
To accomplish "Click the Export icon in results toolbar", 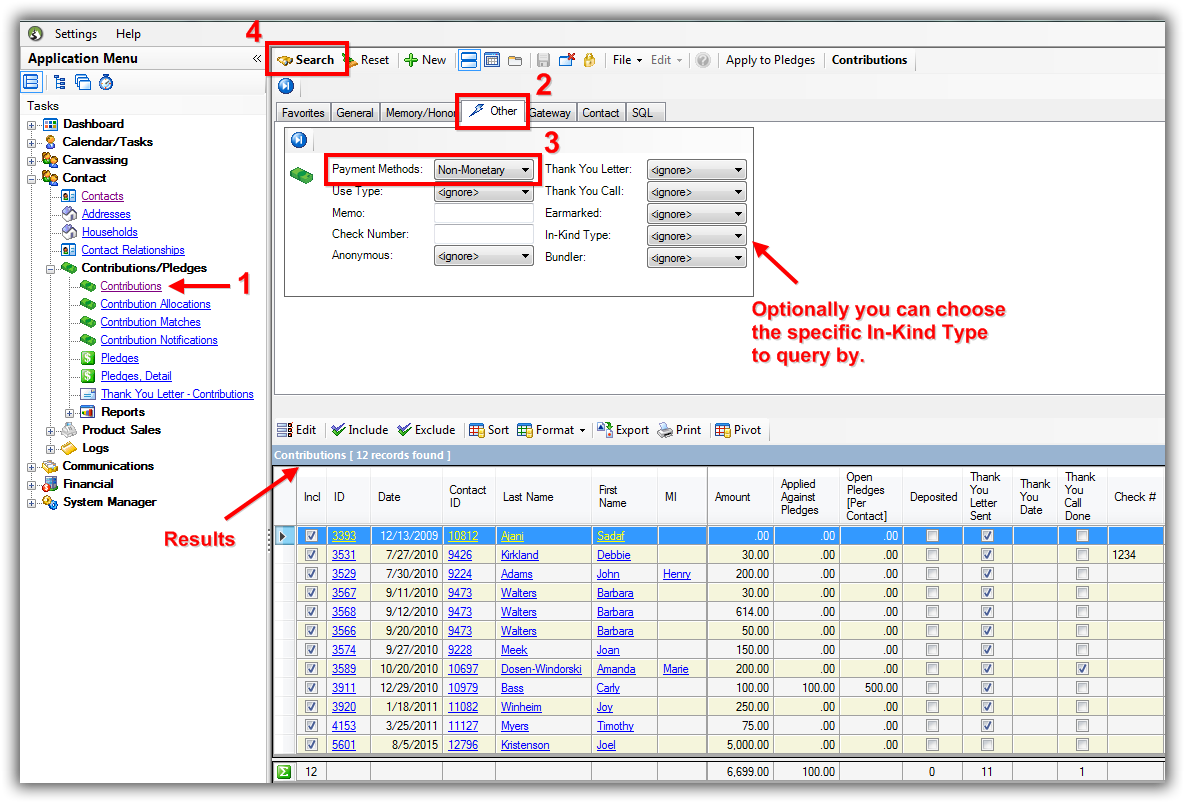I will pos(605,430).
